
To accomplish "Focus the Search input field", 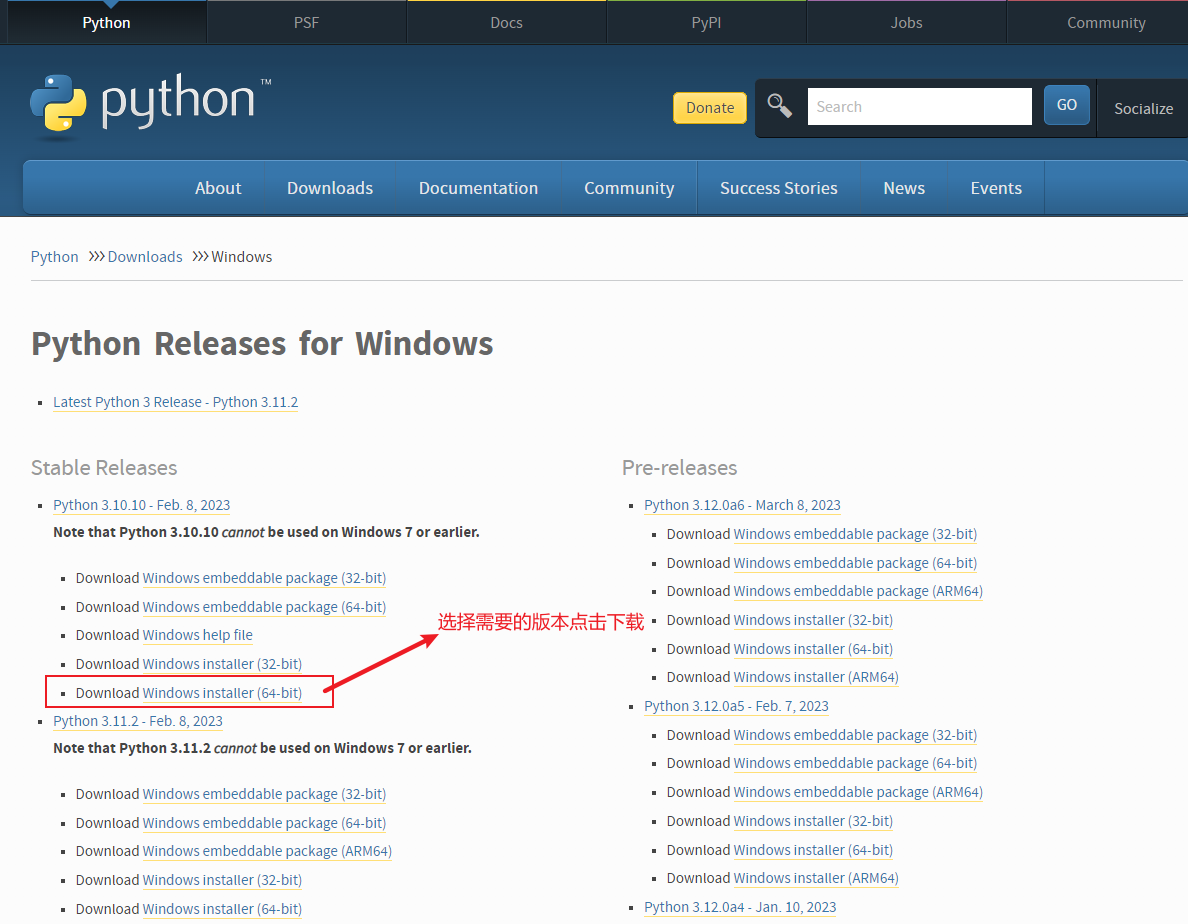I will point(919,107).
